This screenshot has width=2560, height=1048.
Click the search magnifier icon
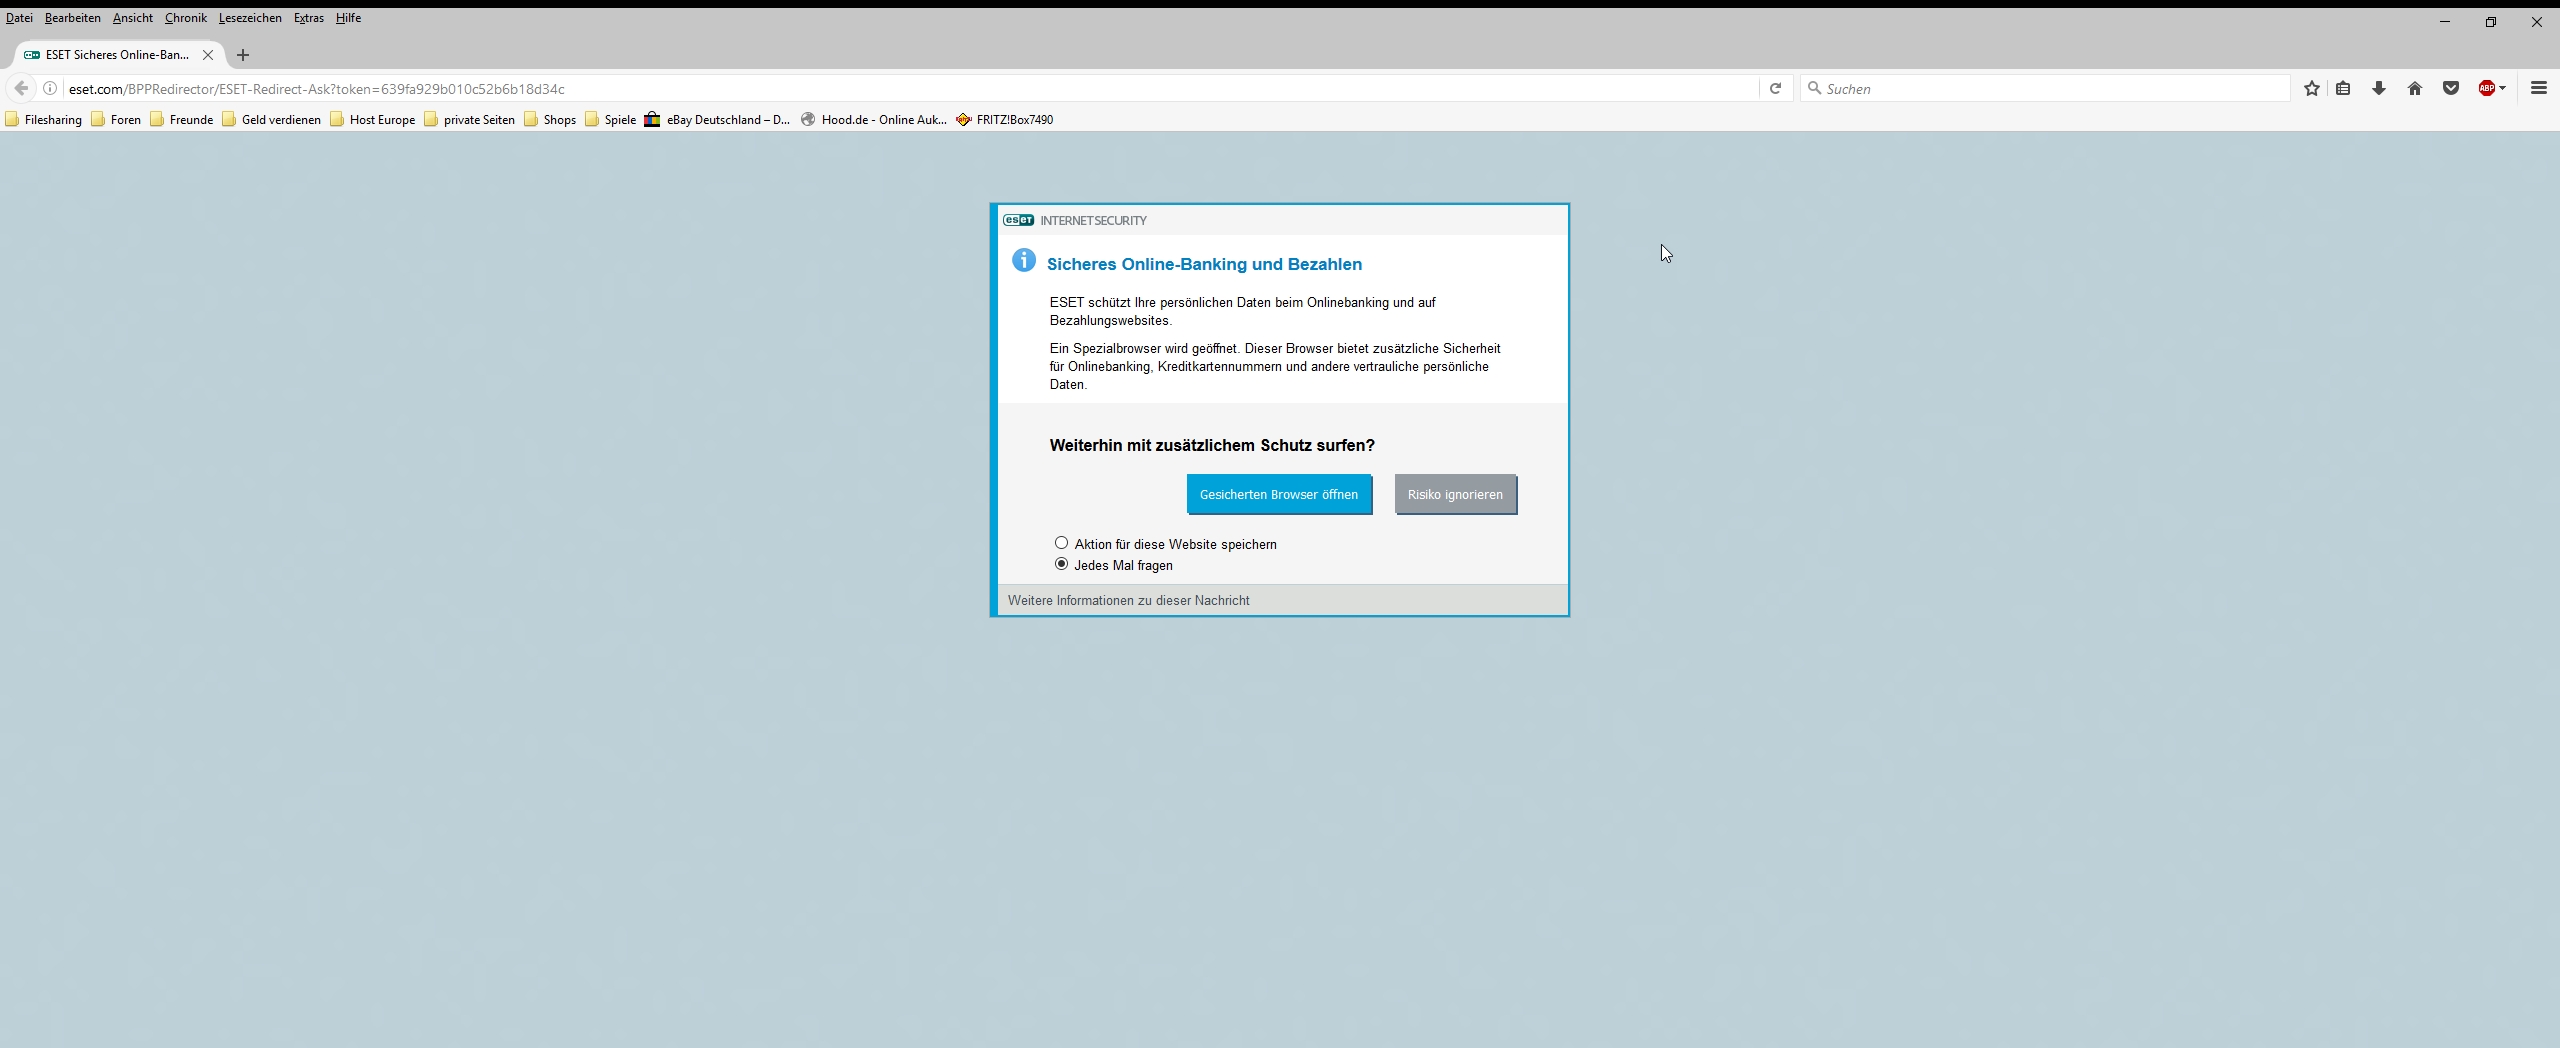[x=1814, y=88]
